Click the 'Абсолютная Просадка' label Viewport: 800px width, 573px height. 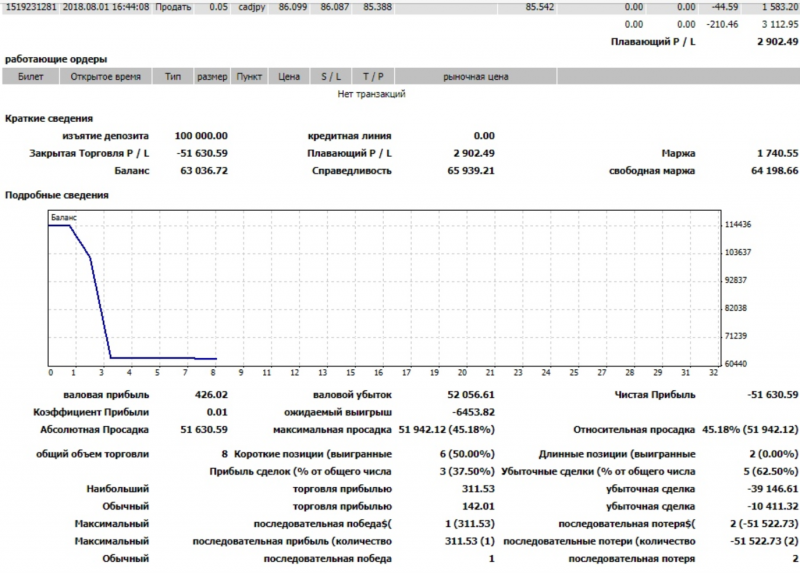[94, 430]
